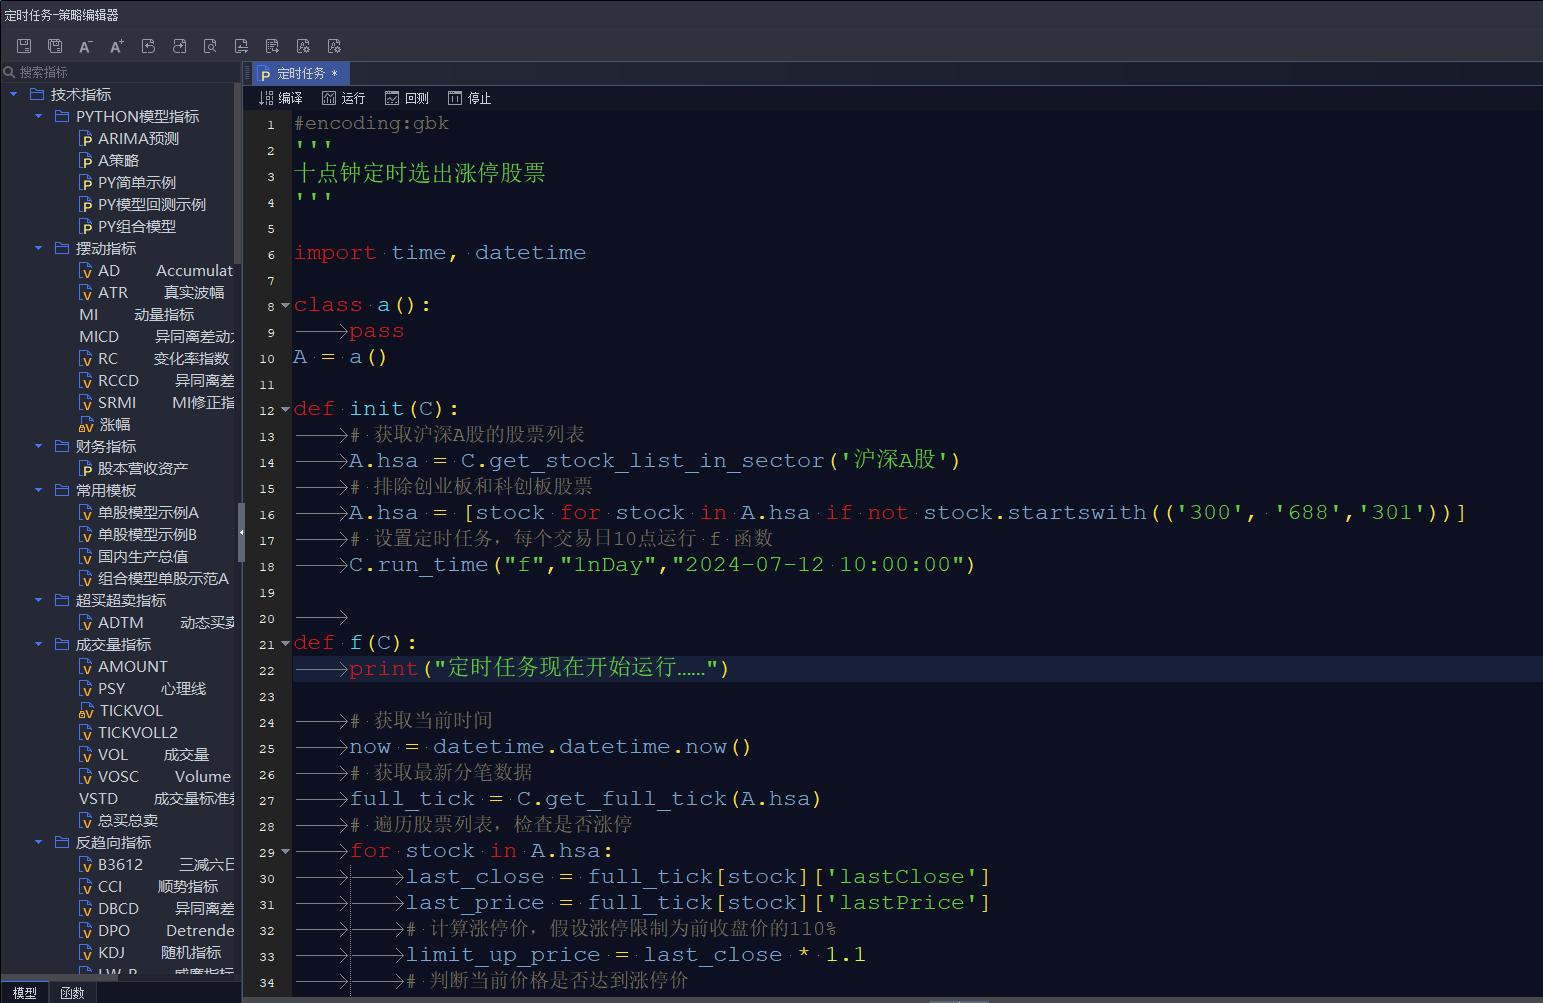
Task: Open 组合模型单股示范A template
Action: pos(155,578)
